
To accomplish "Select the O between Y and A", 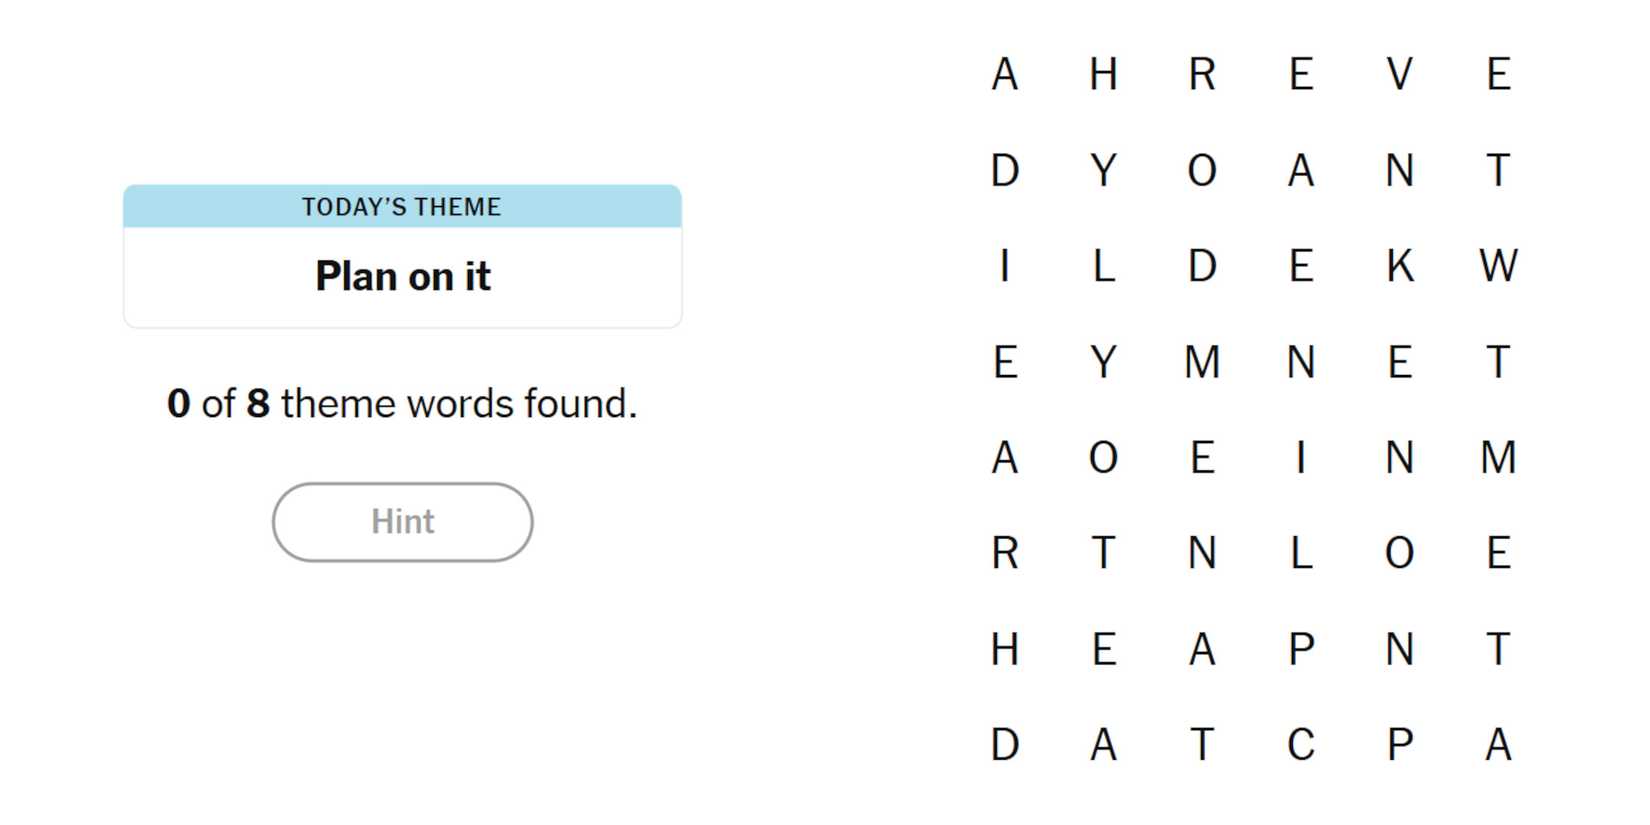I will coord(1202,170).
